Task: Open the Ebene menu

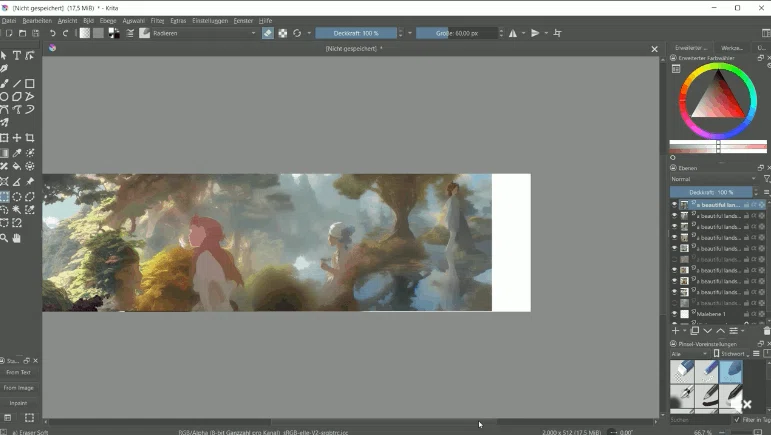Action: coord(108,21)
